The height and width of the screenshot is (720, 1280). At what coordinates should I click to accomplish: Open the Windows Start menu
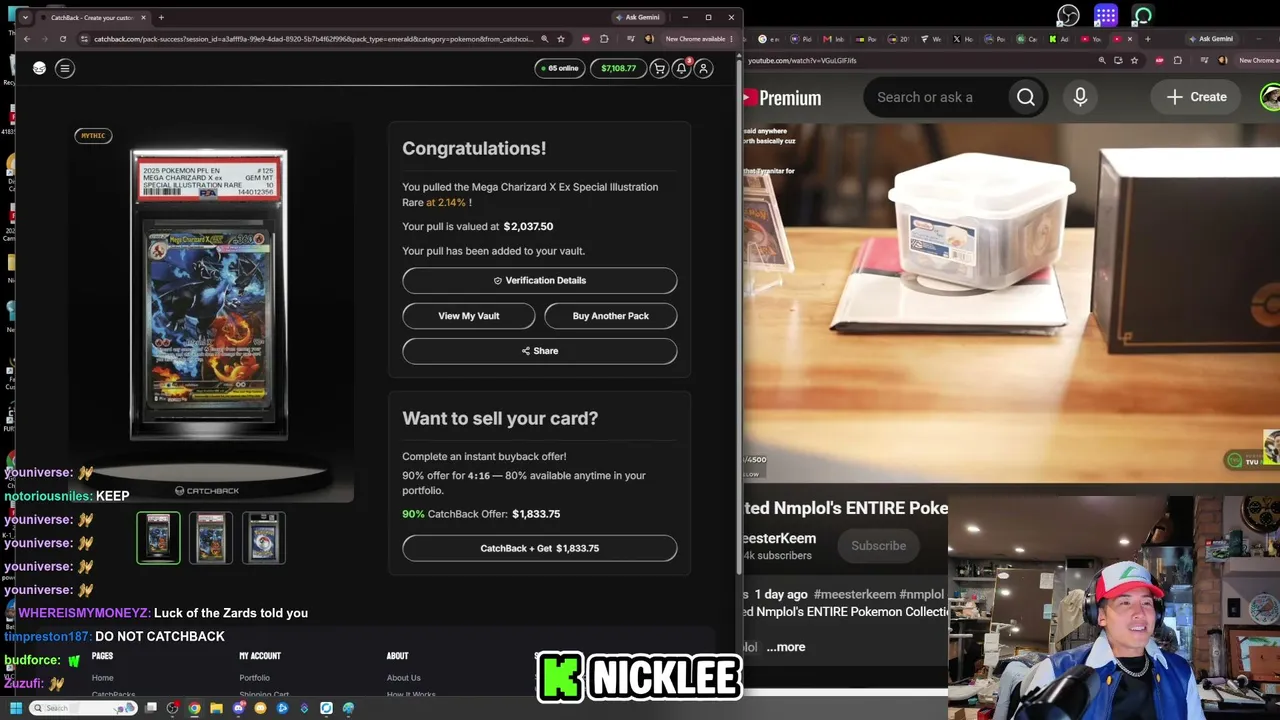coord(15,708)
